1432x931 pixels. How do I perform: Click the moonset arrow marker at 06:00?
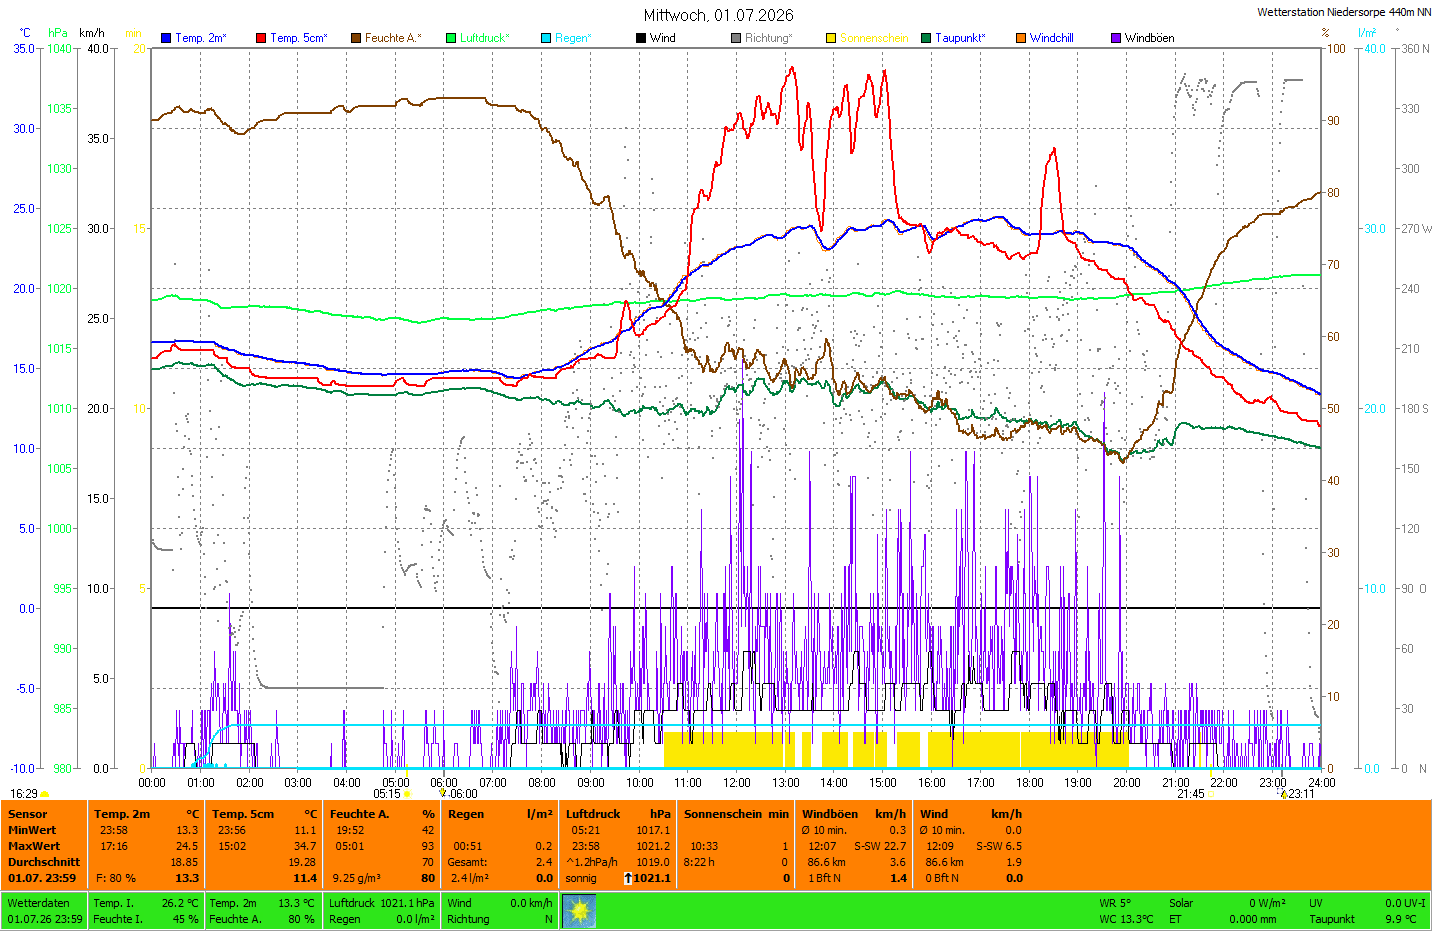[443, 793]
